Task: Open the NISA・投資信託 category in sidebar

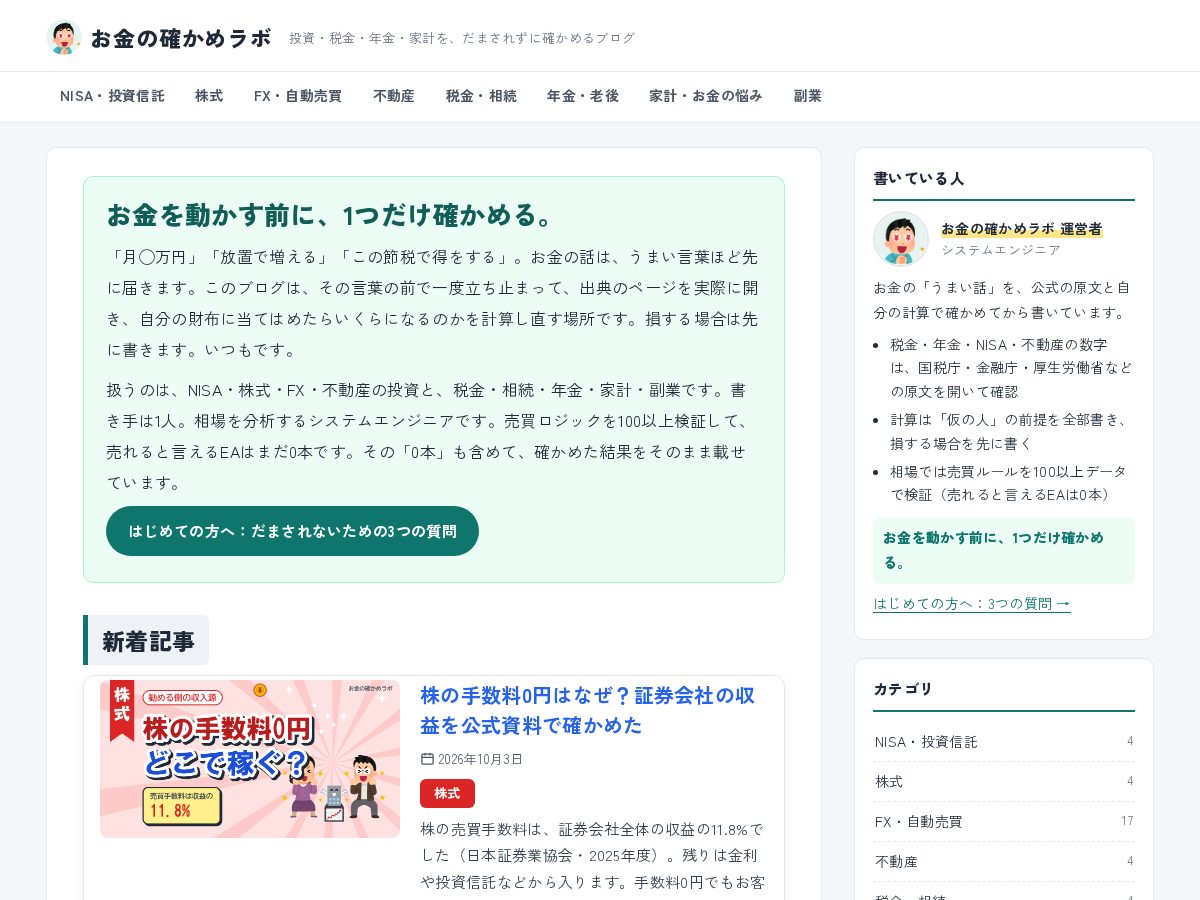Action: click(x=1004, y=742)
